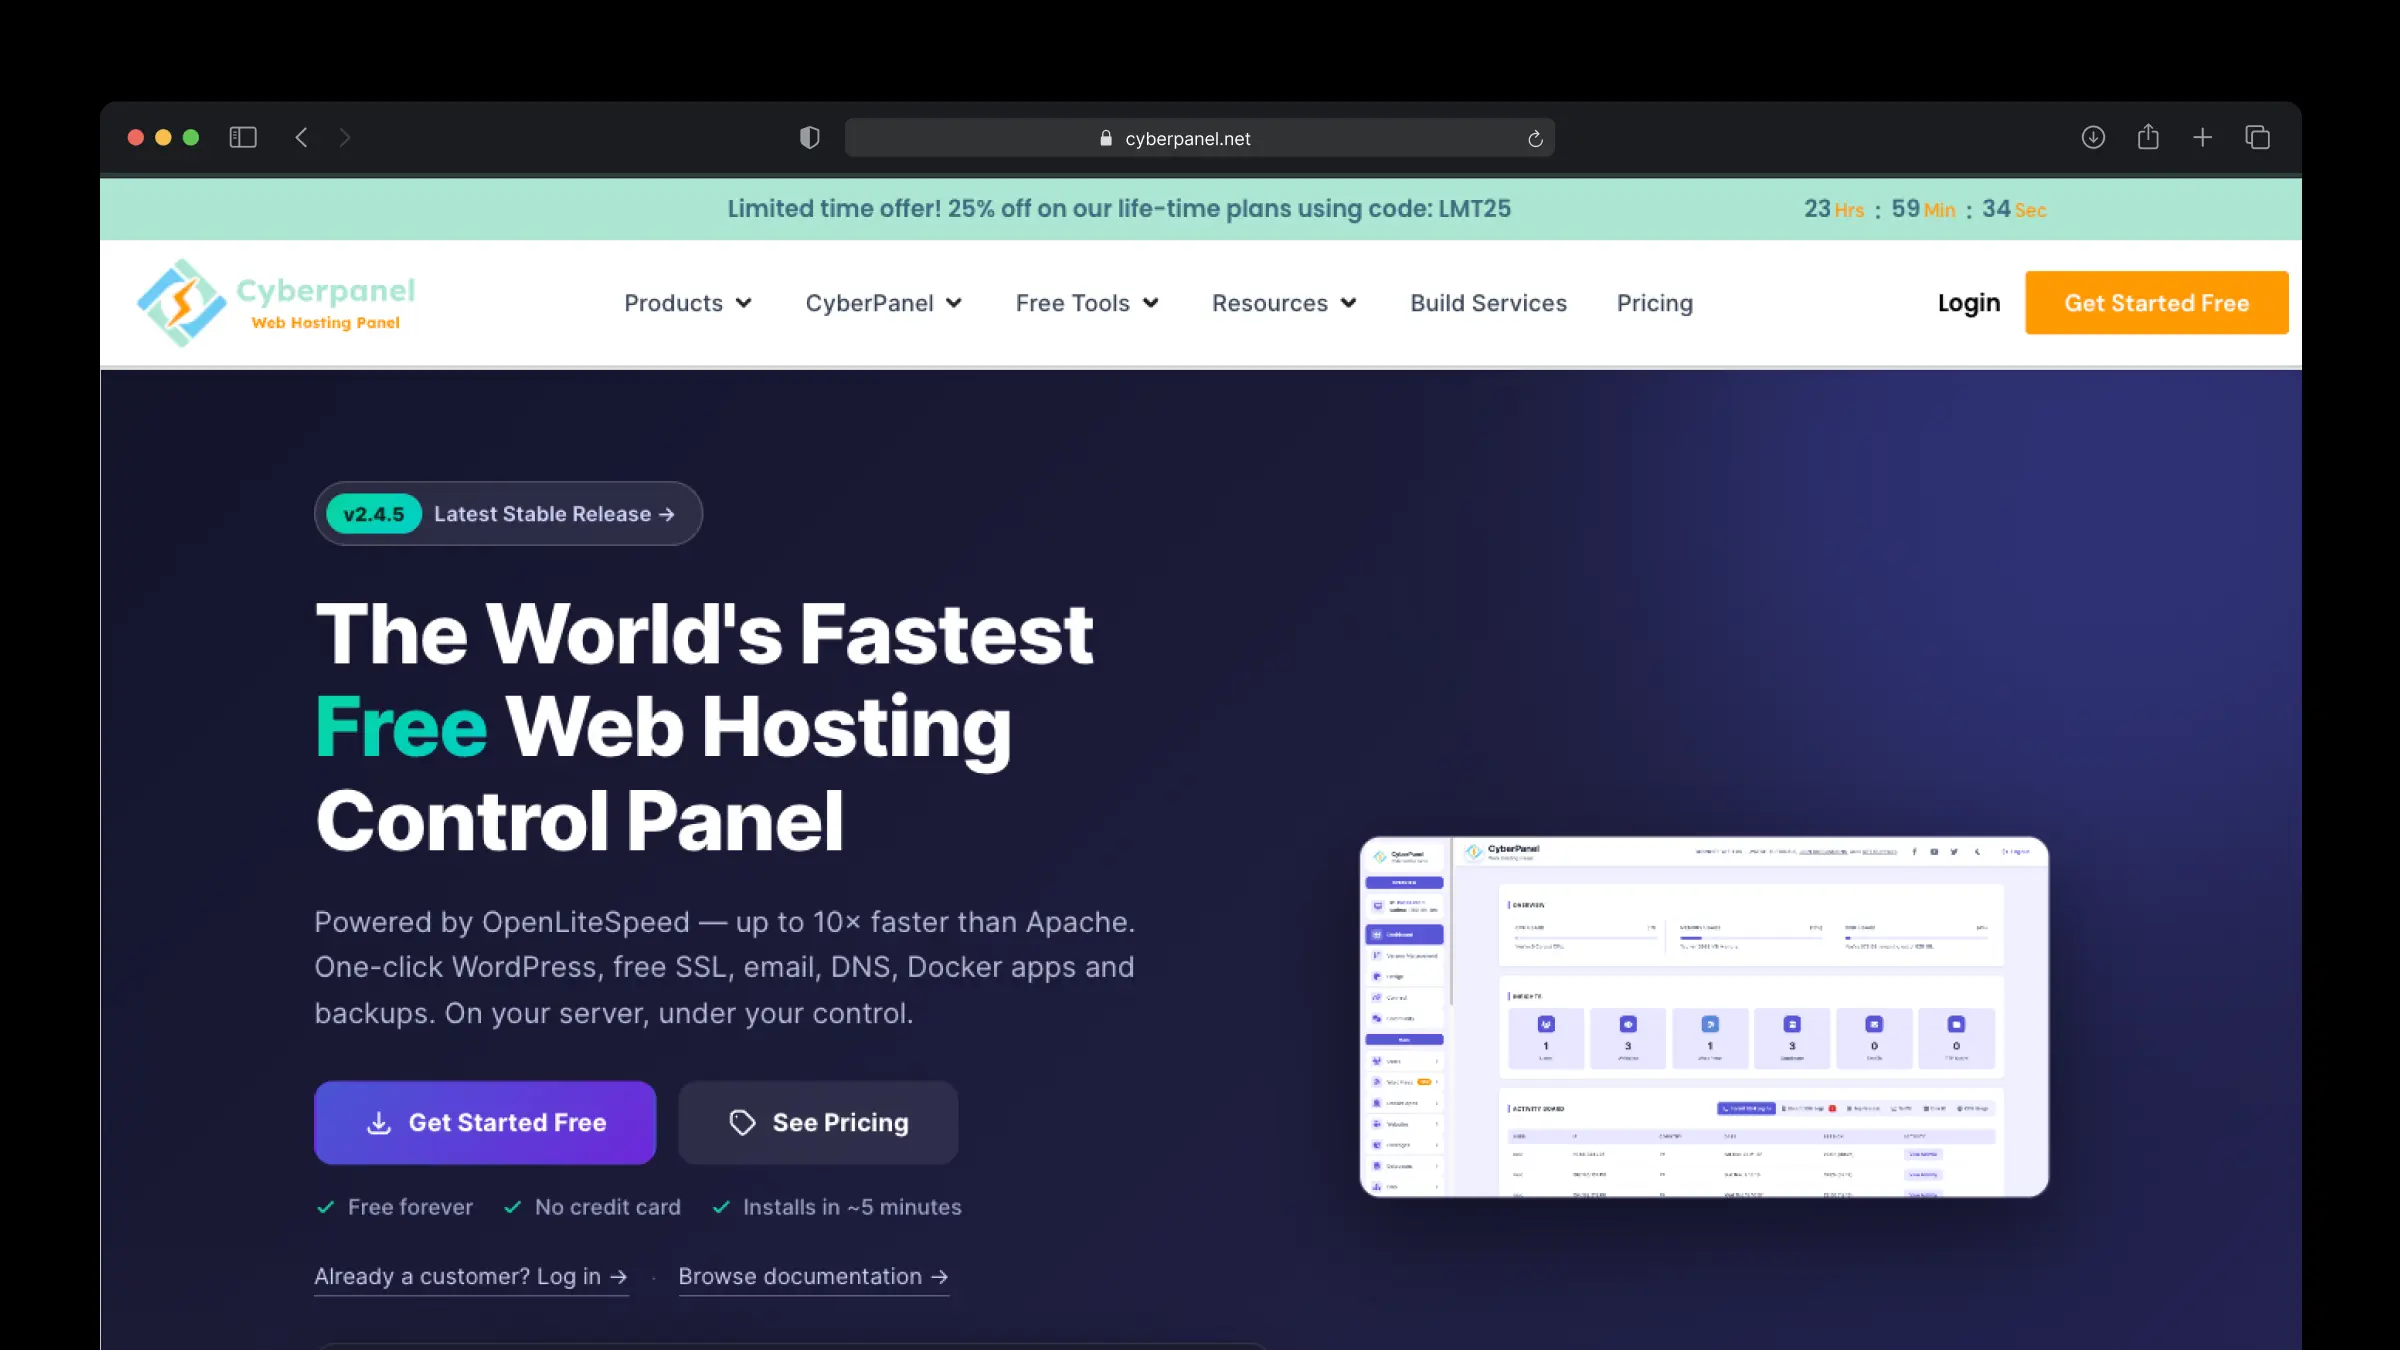The height and width of the screenshot is (1350, 2400).
Task: Open the Resources dropdown
Action: (x=1284, y=303)
